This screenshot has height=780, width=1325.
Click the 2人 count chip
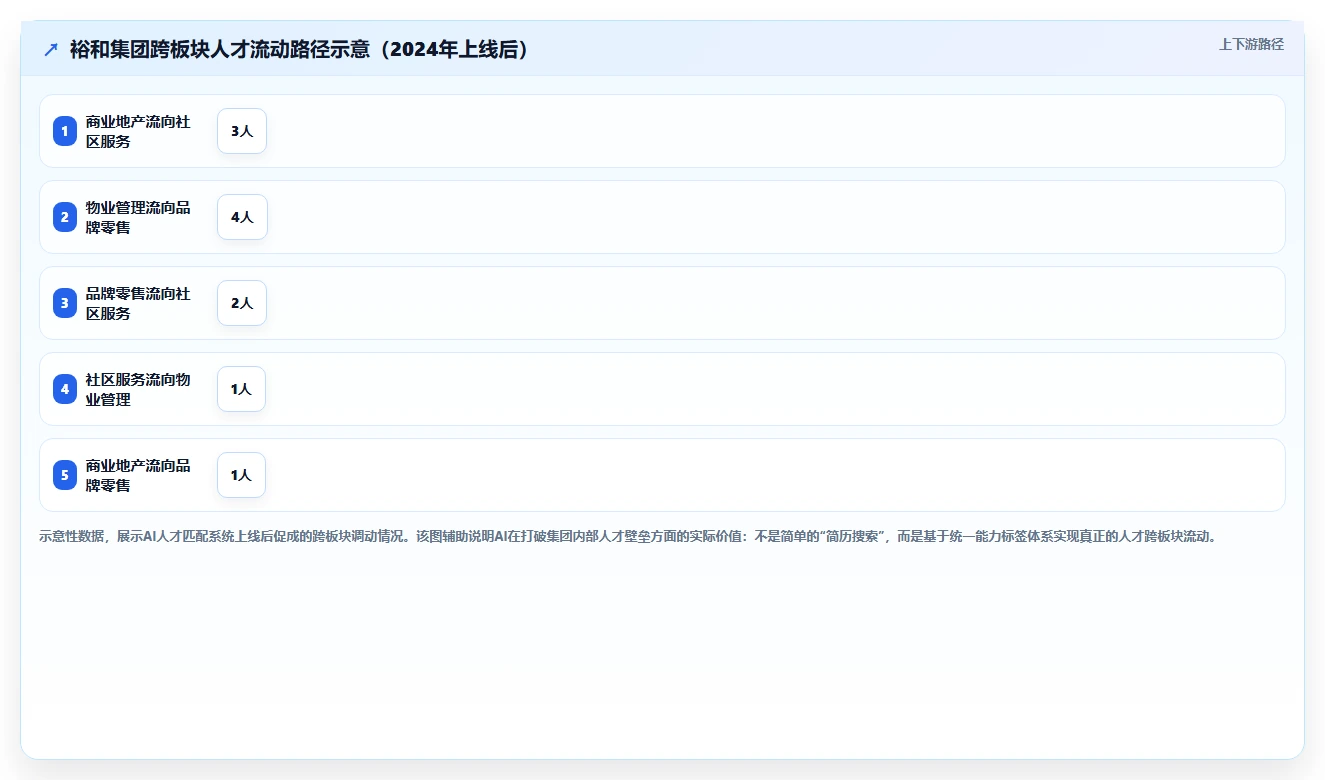point(242,303)
